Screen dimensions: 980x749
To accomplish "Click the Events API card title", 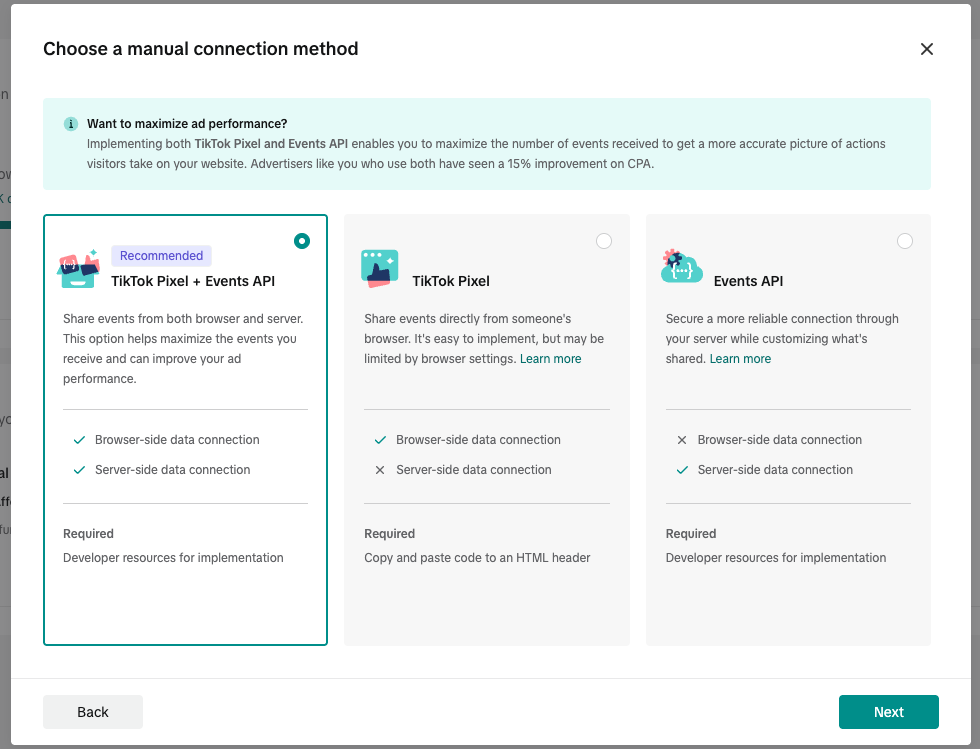I will pyautogui.click(x=748, y=281).
